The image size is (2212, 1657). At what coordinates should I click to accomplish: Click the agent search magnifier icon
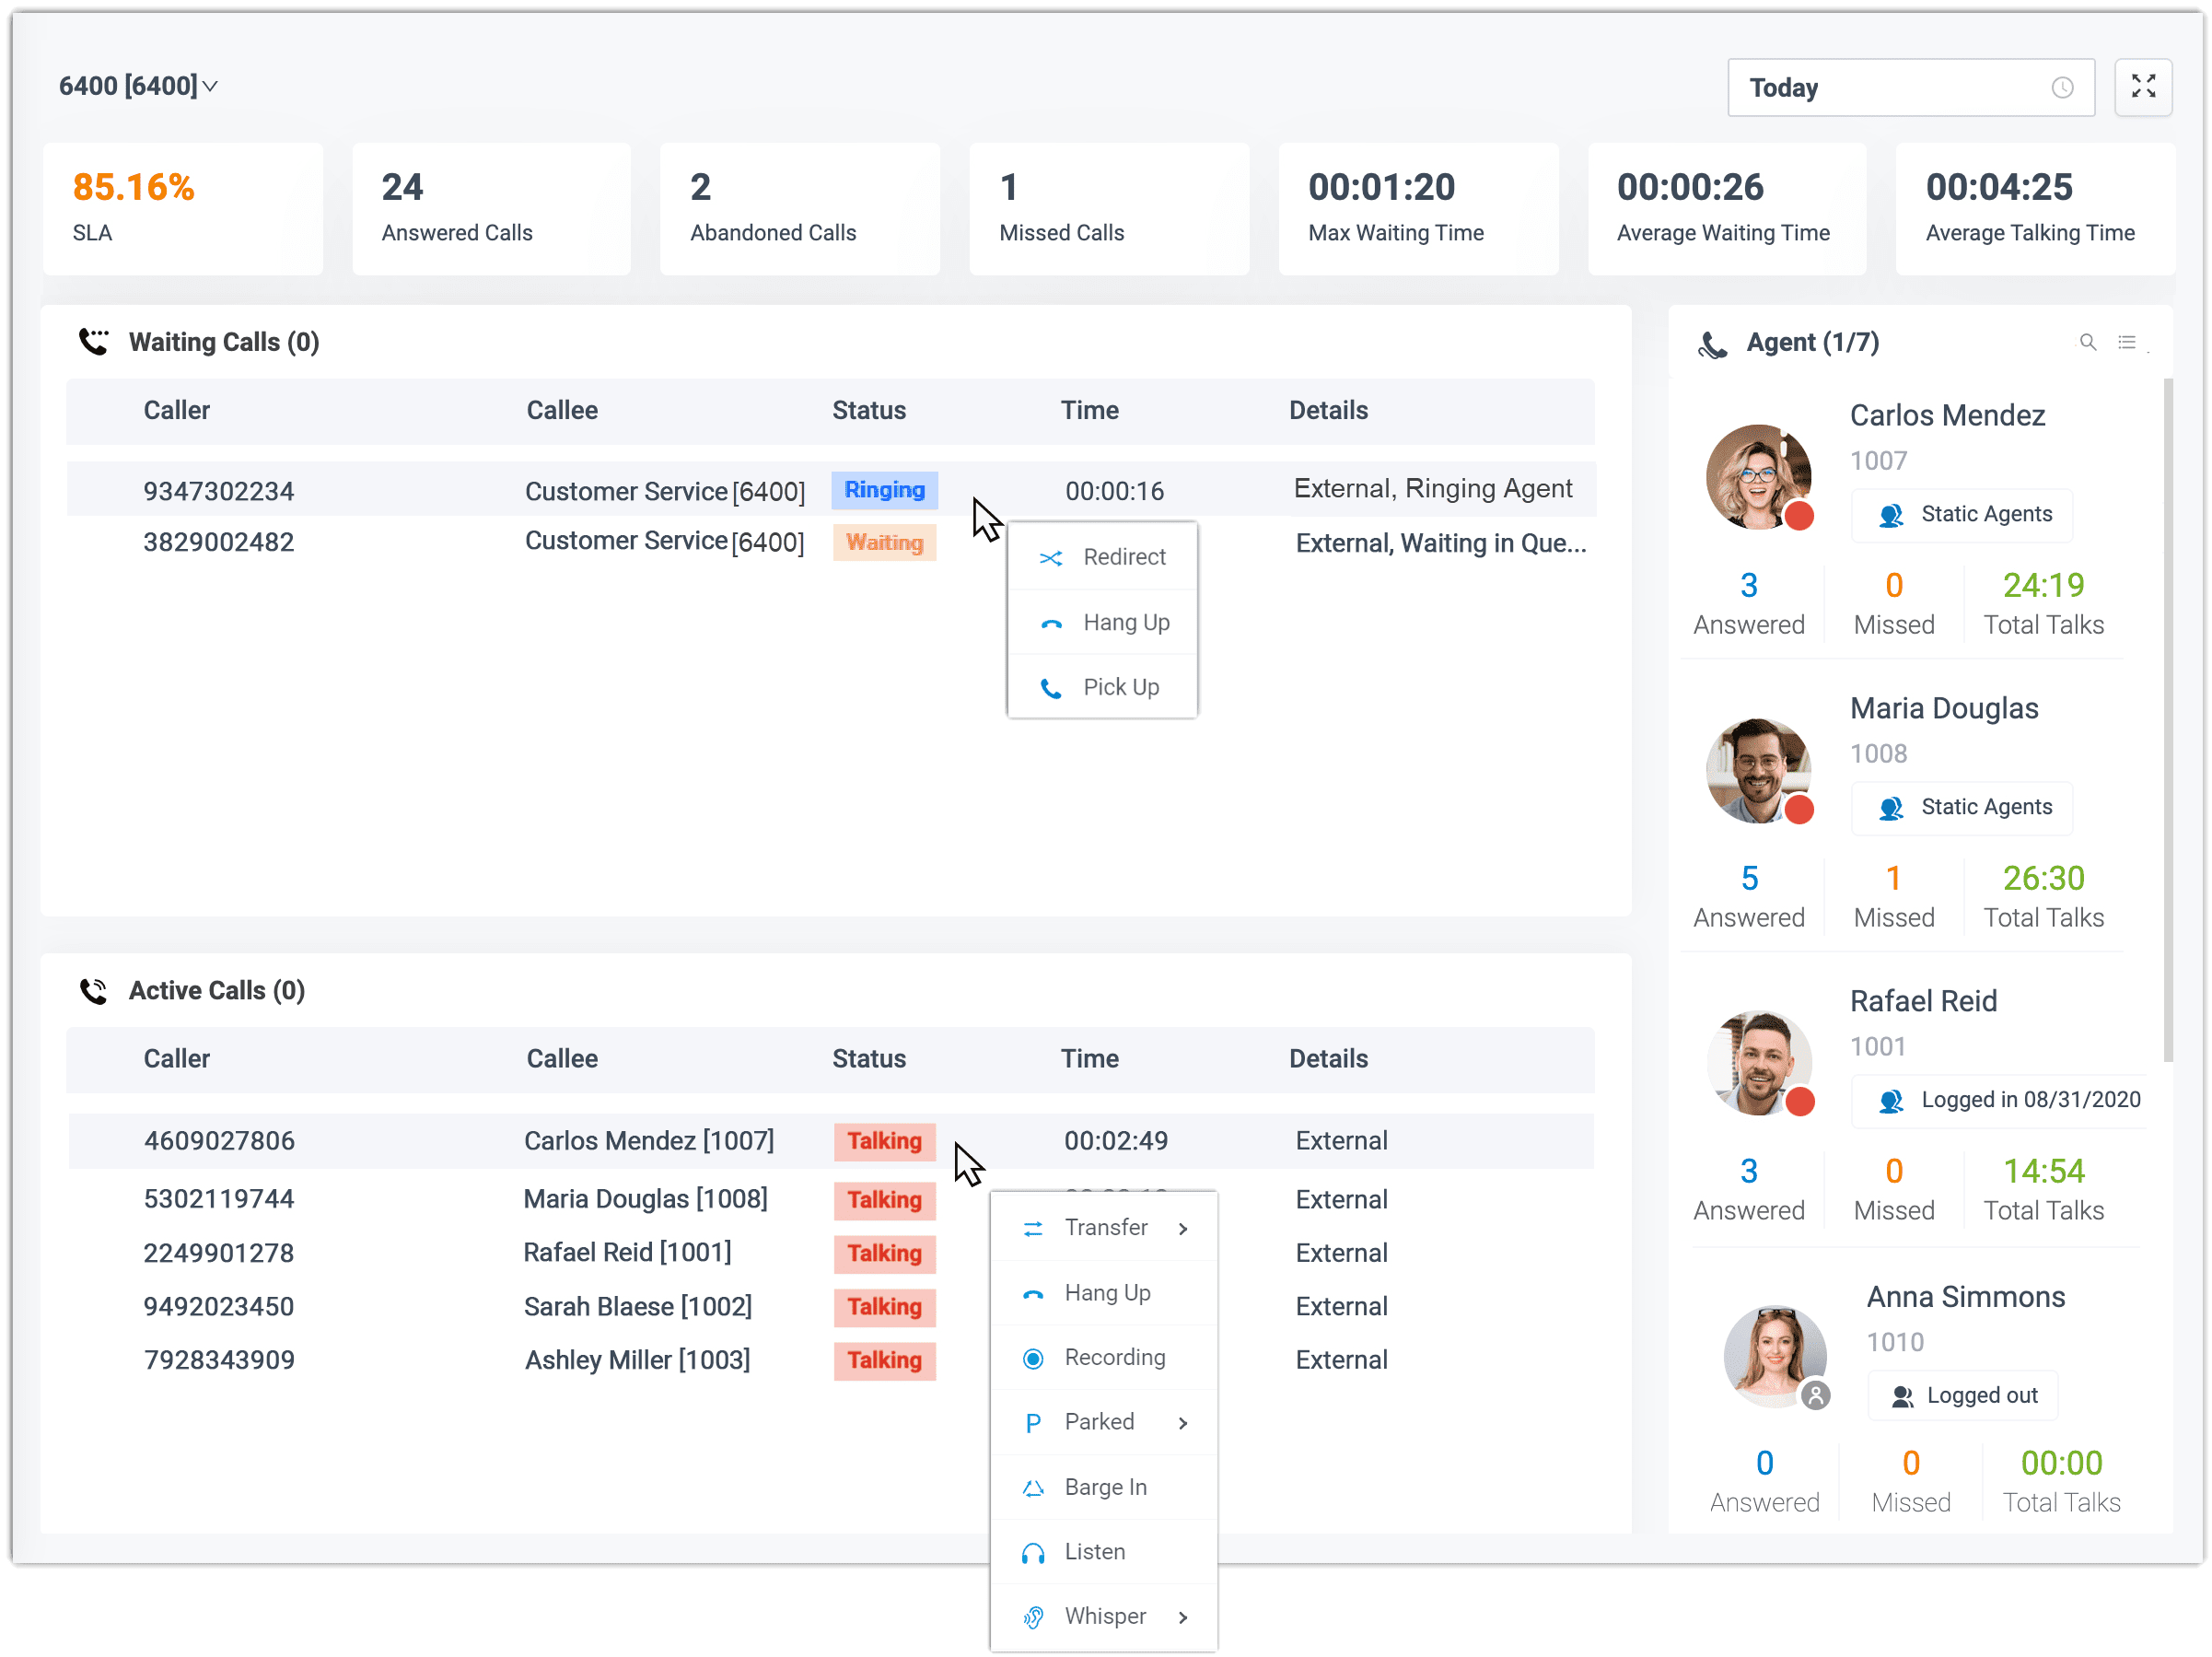(x=2087, y=342)
